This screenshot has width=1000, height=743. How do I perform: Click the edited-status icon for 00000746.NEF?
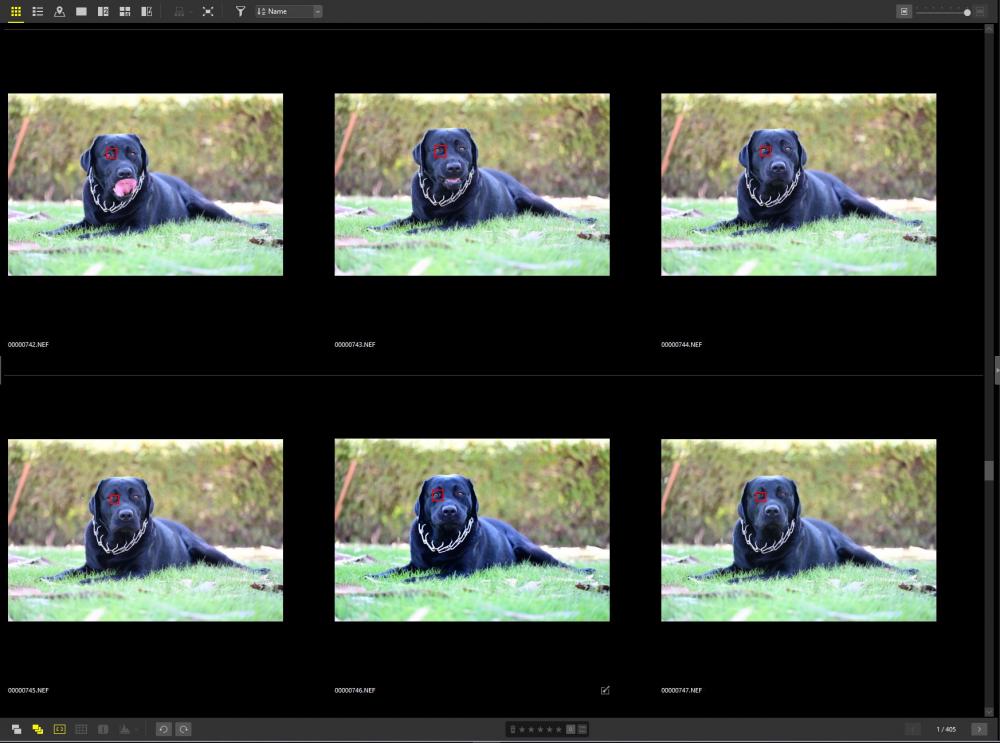(605, 690)
